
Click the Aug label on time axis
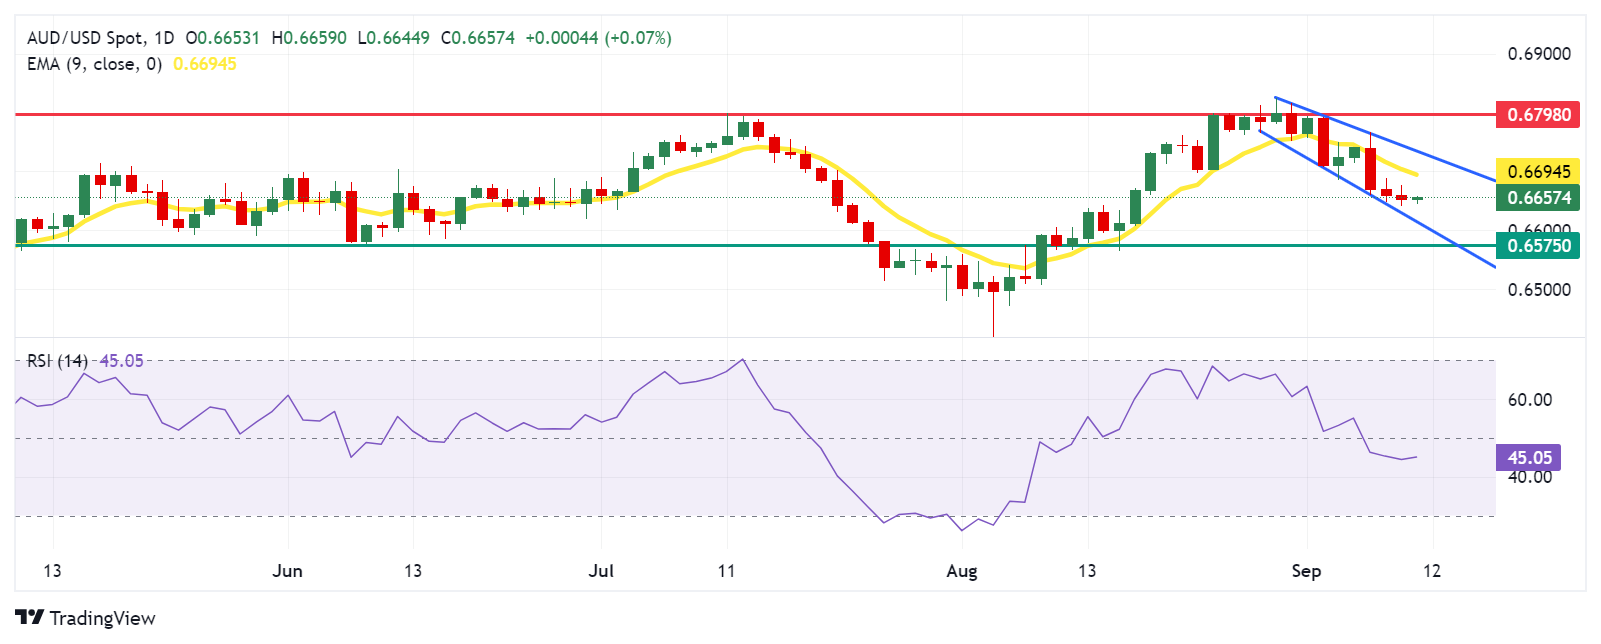click(x=961, y=571)
